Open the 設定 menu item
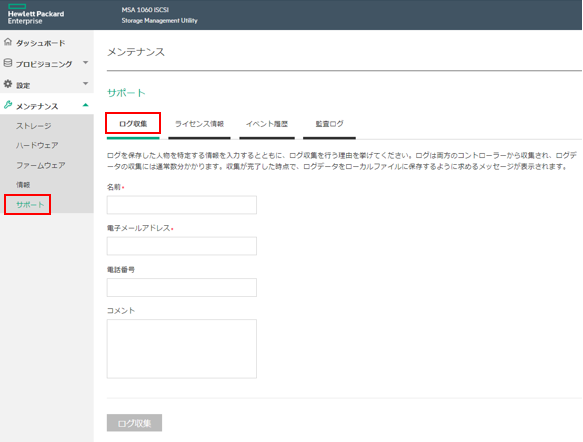The height and width of the screenshot is (442, 583). [x=23, y=86]
